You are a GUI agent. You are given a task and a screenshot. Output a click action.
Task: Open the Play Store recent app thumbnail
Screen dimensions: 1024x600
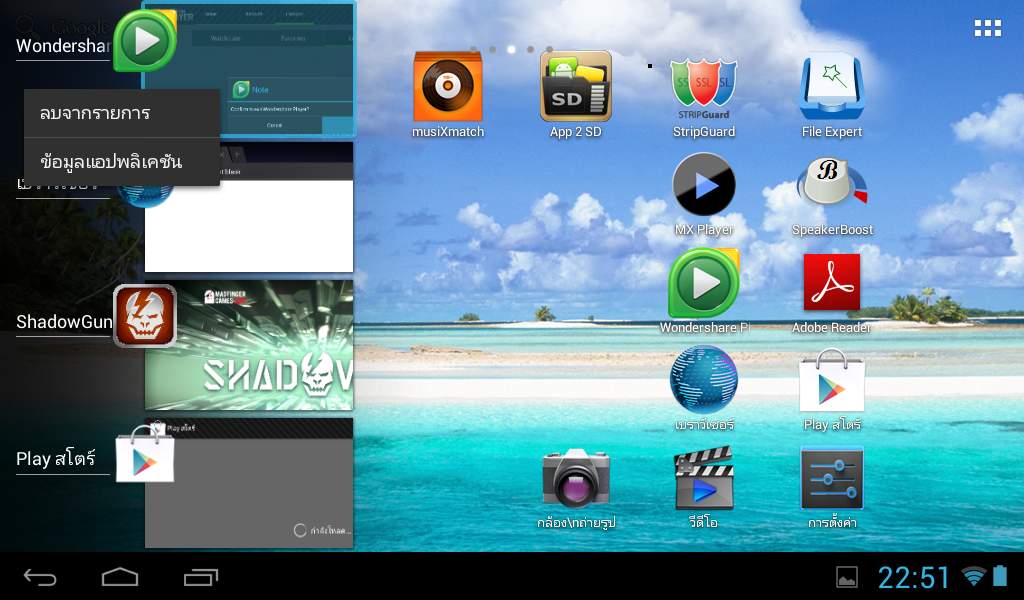(249, 483)
